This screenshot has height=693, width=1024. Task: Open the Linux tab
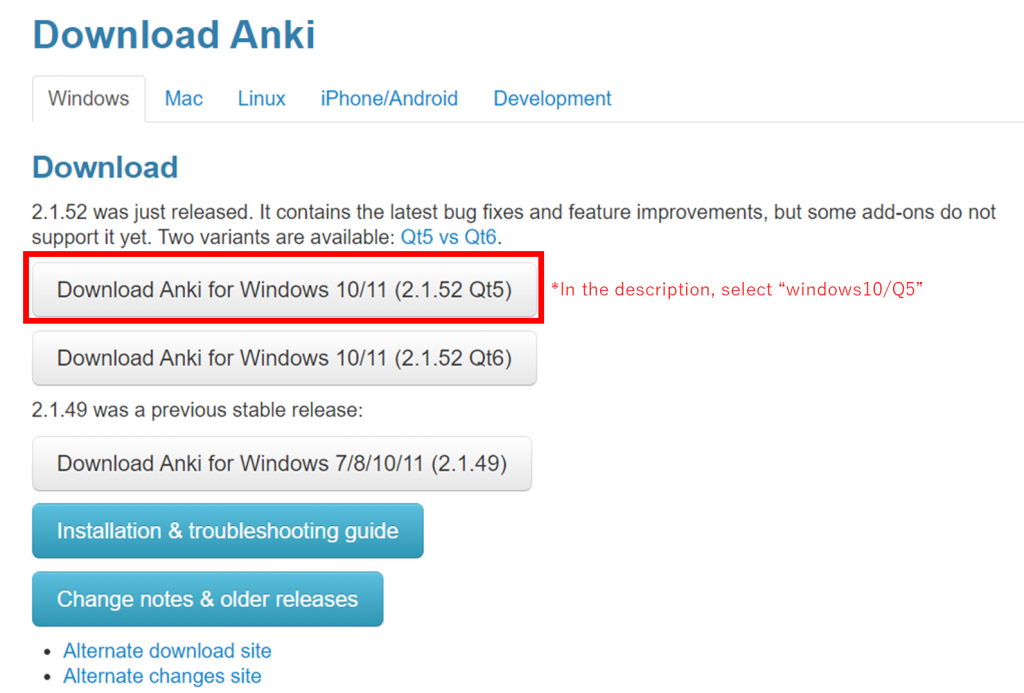[261, 99]
